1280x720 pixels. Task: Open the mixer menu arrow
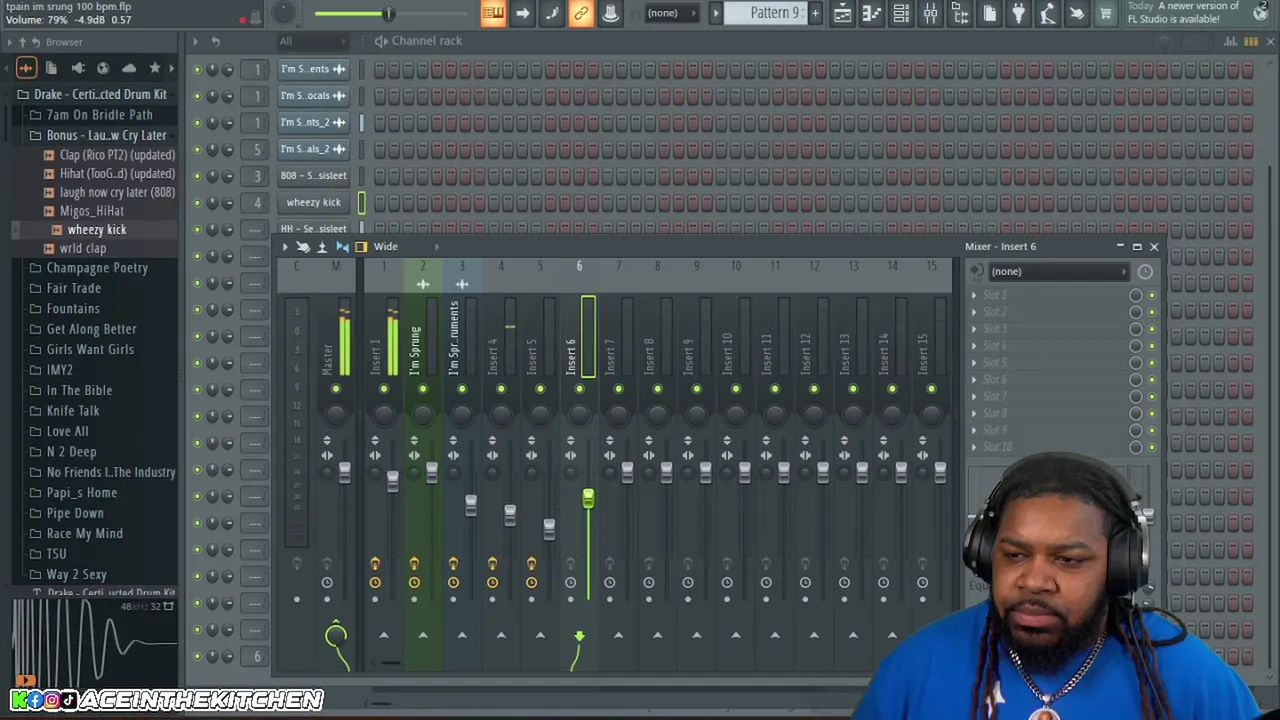(x=285, y=247)
